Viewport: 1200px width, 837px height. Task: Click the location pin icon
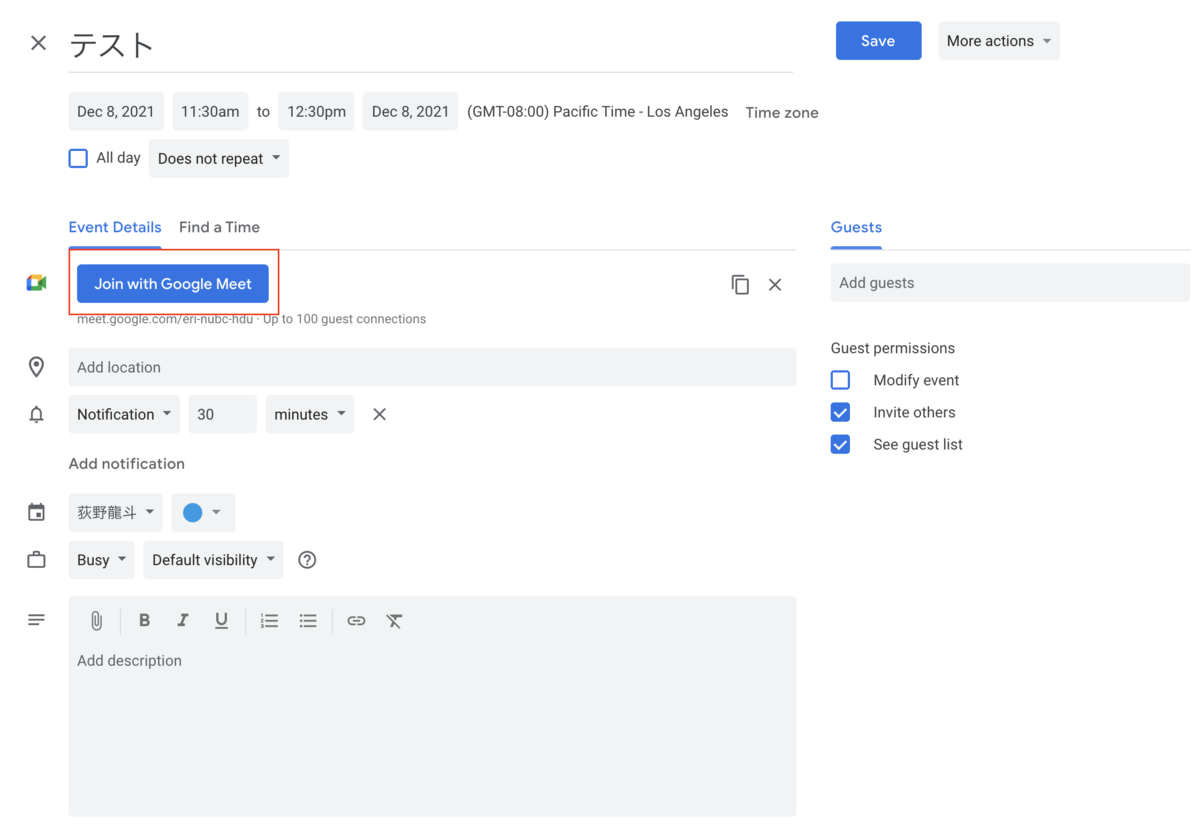click(x=36, y=367)
